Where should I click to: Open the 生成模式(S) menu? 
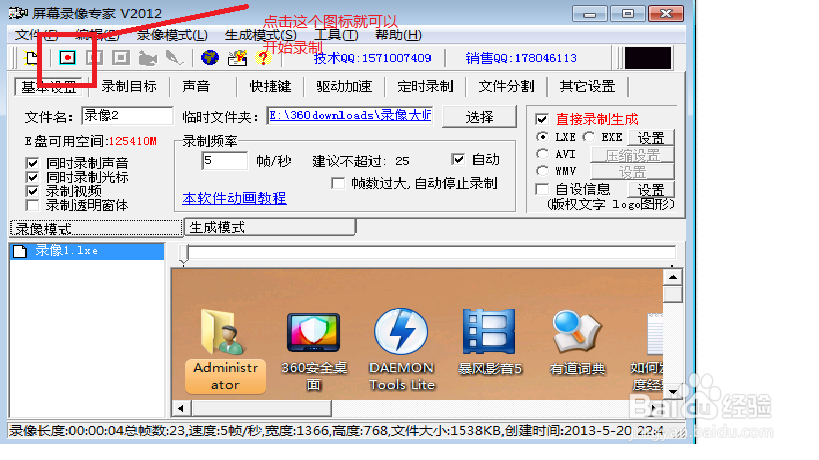(x=261, y=35)
